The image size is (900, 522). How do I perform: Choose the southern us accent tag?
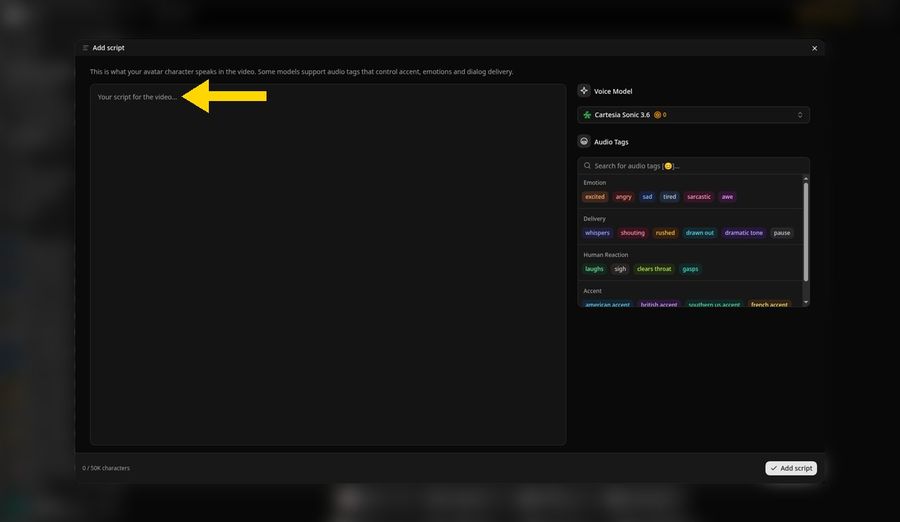pyautogui.click(x=714, y=304)
